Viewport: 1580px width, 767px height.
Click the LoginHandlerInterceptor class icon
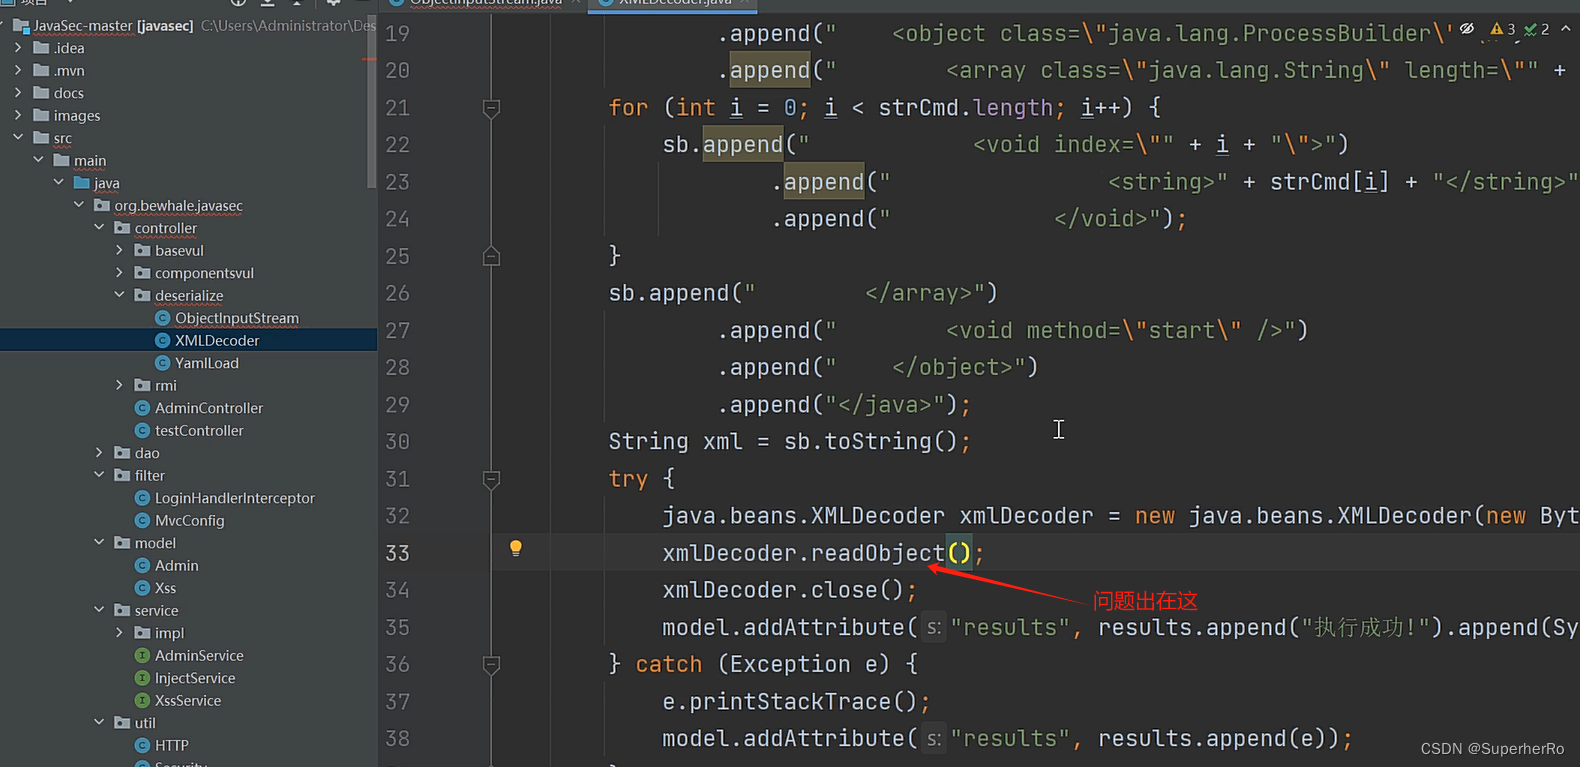pos(142,498)
